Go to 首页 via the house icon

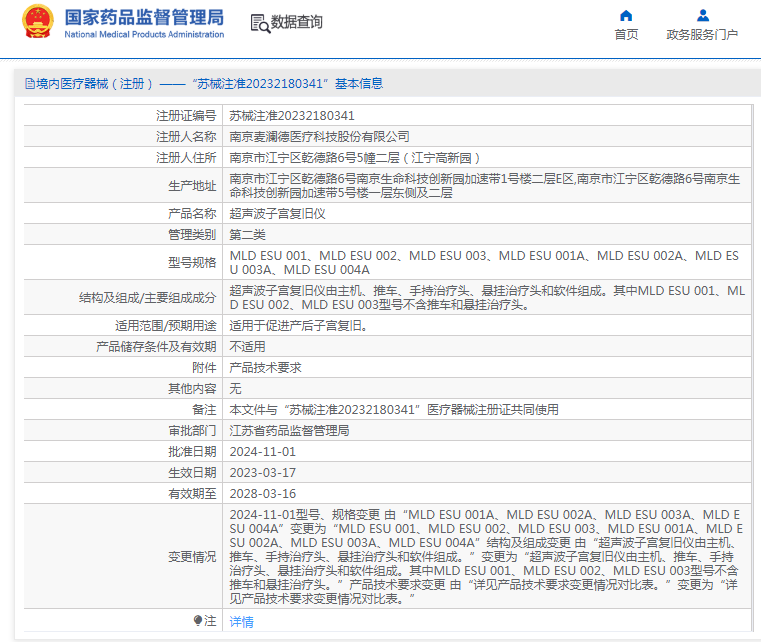tap(626, 16)
